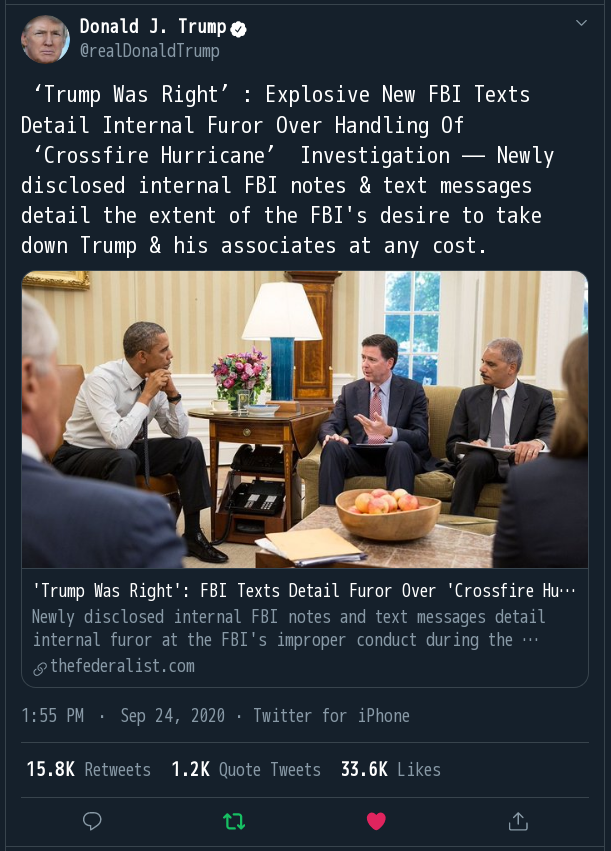Unlike the tweet via red heart
The image size is (611, 851).
pyautogui.click(x=376, y=821)
